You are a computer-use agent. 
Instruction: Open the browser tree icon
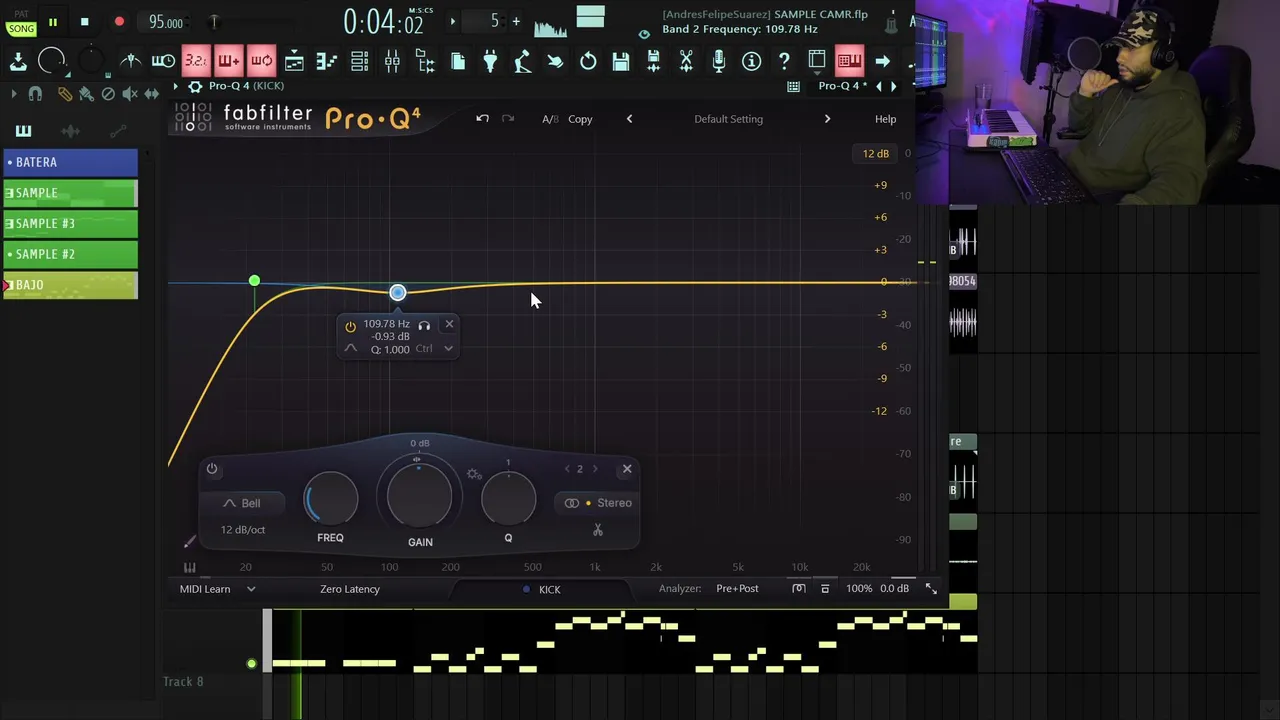point(425,61)
